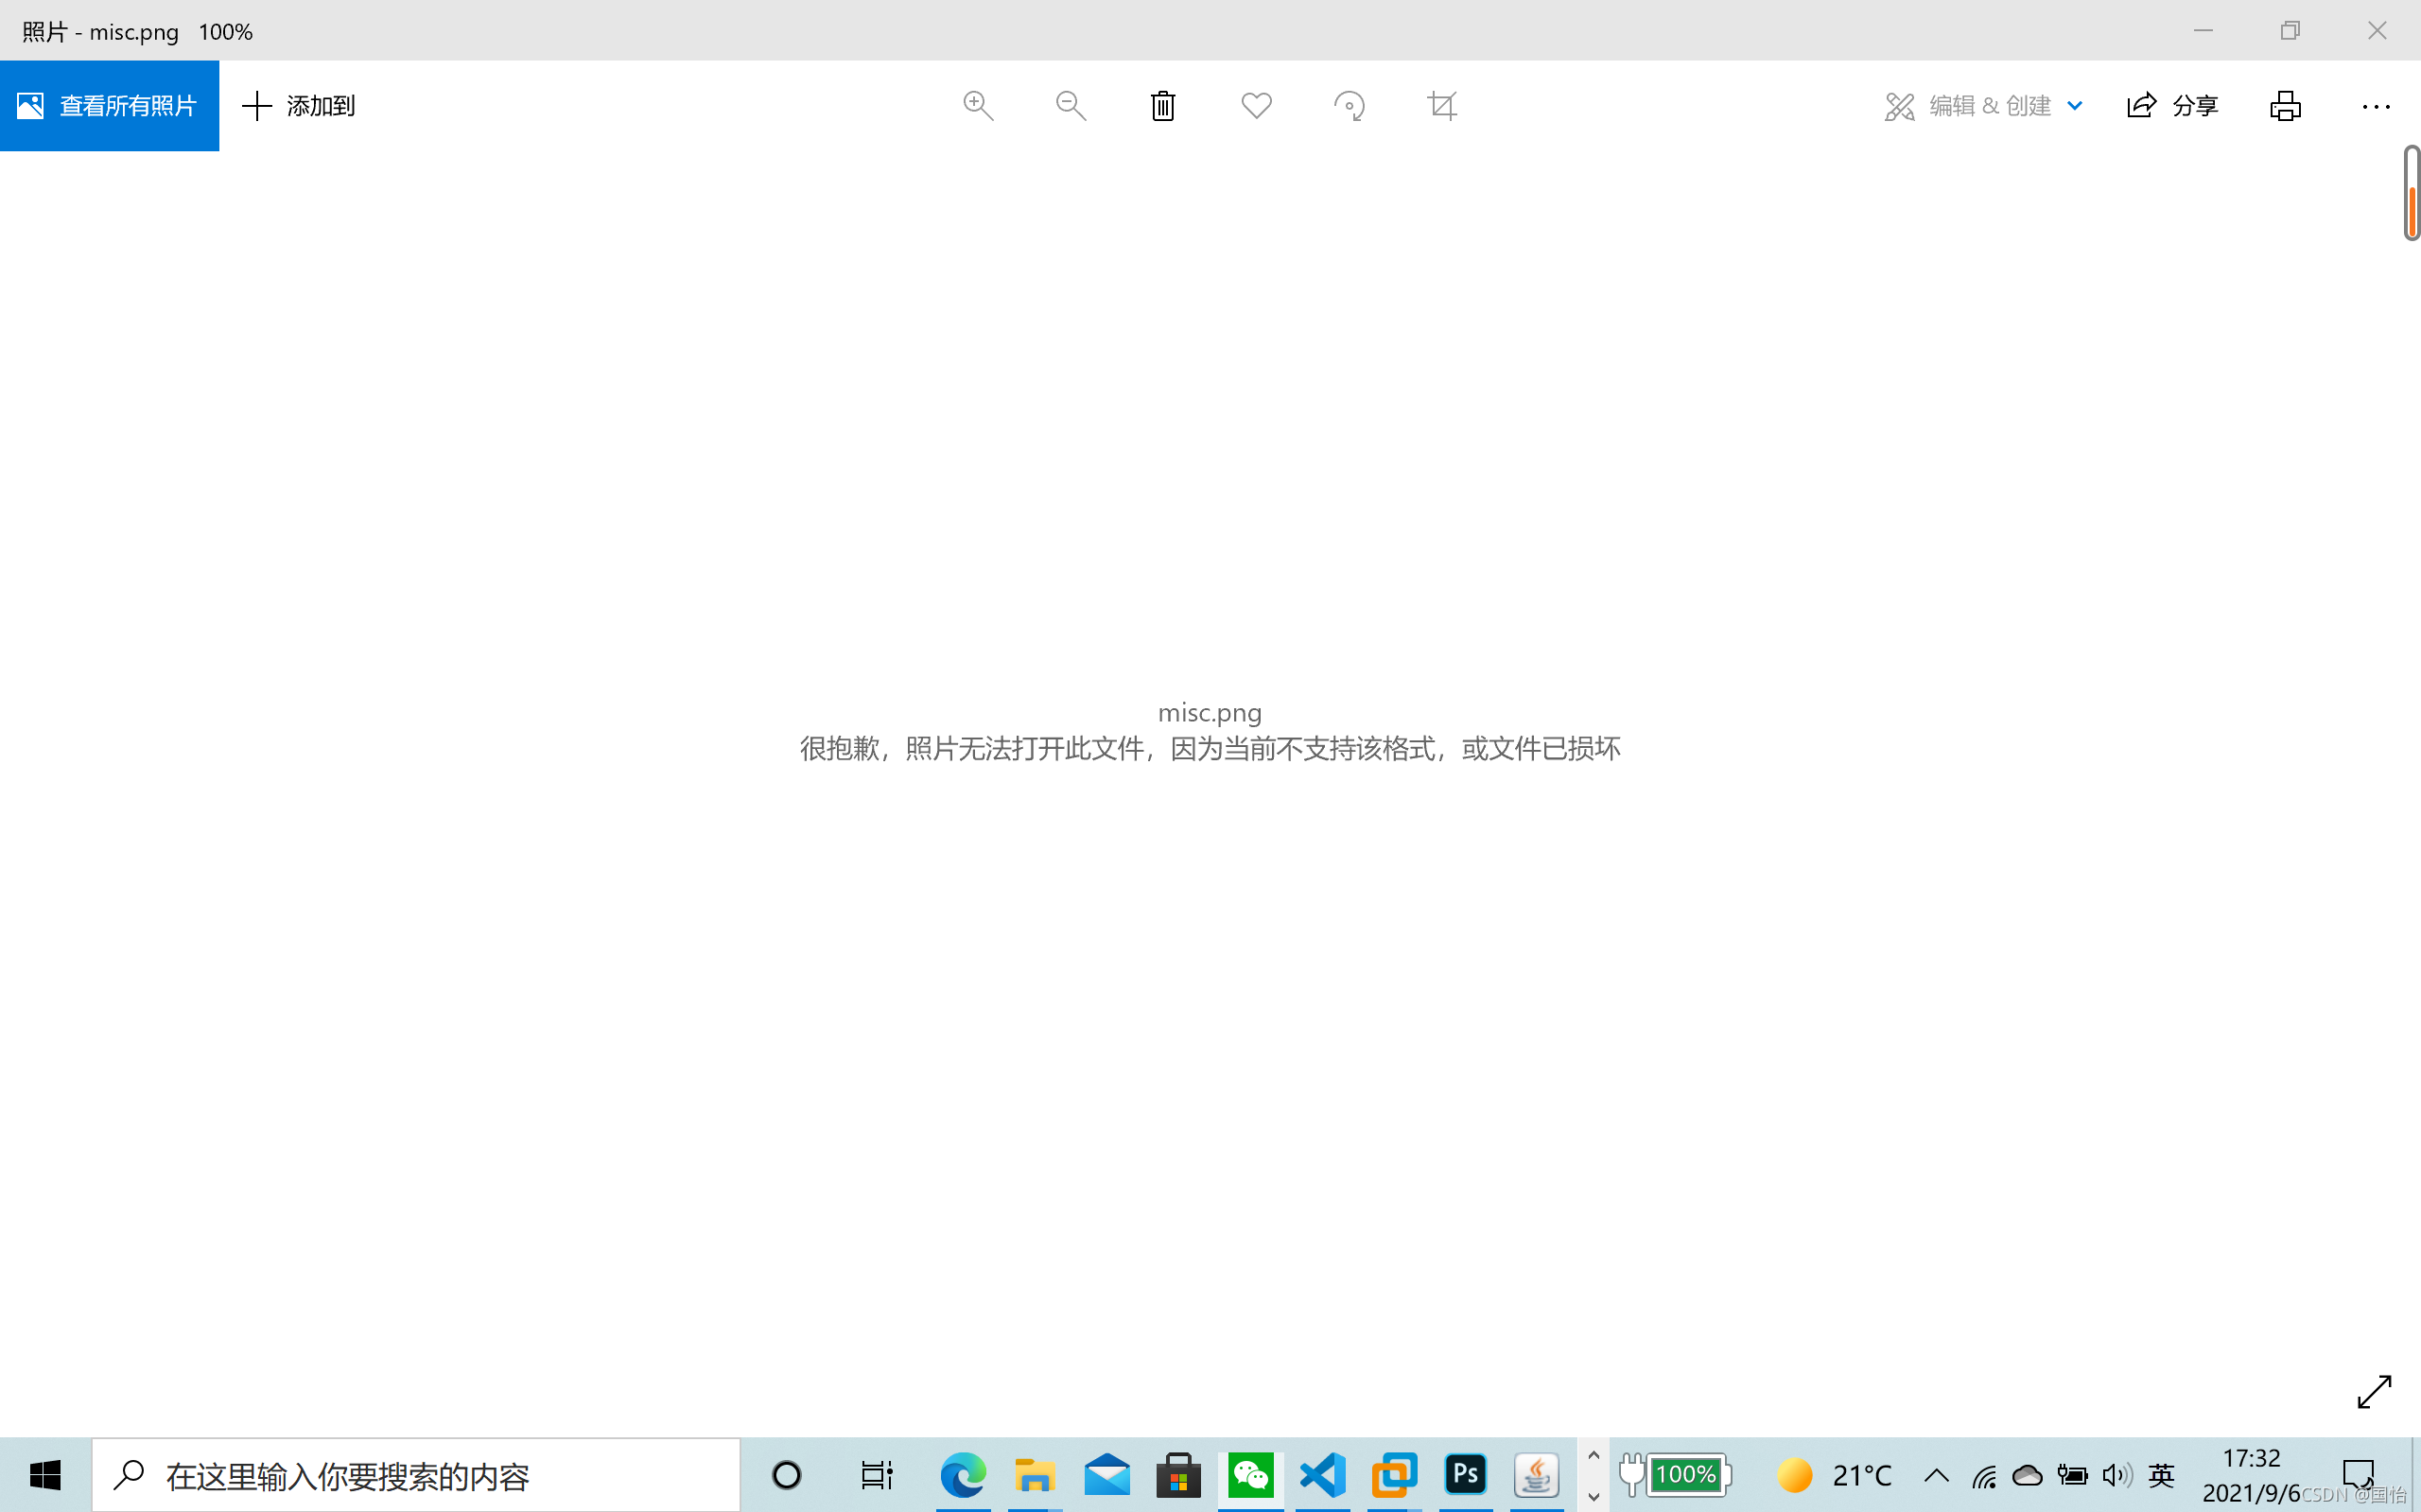Click the zoom out magnifier icon
2421x1512 pixels.
pyautogui.click(x=1070, y=105)
